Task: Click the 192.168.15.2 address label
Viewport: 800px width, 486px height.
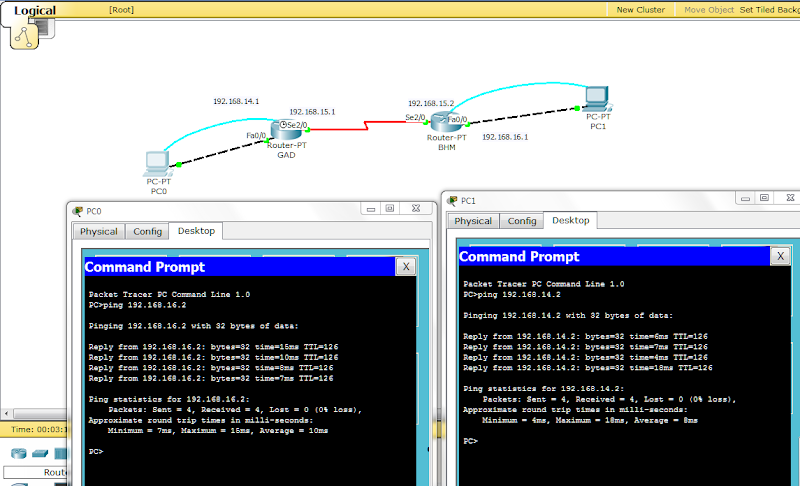Action: (431, 103)
